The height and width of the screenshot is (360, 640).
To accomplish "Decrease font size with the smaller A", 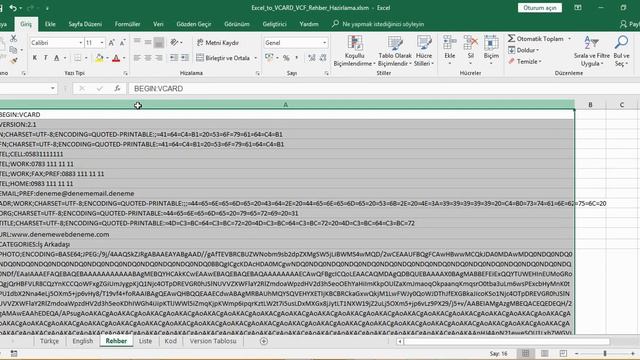I will [x=122, y=42].
